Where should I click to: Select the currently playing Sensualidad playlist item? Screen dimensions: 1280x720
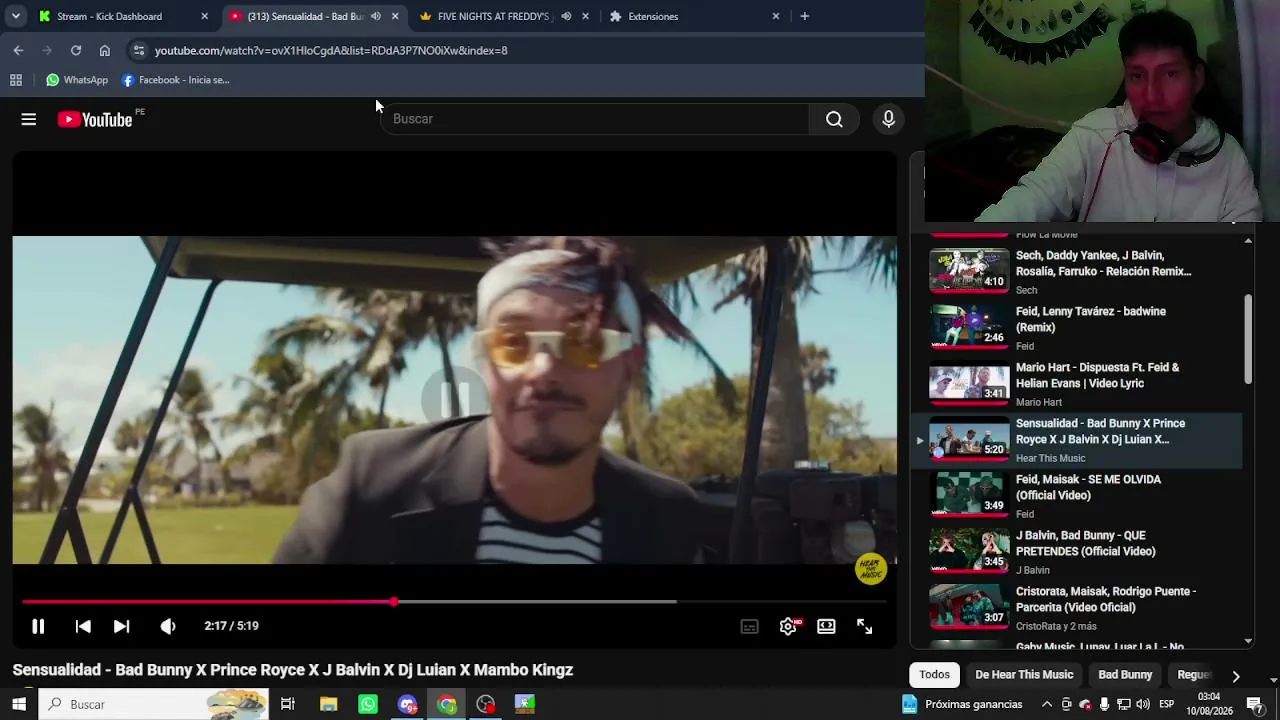click(1078, 441)
